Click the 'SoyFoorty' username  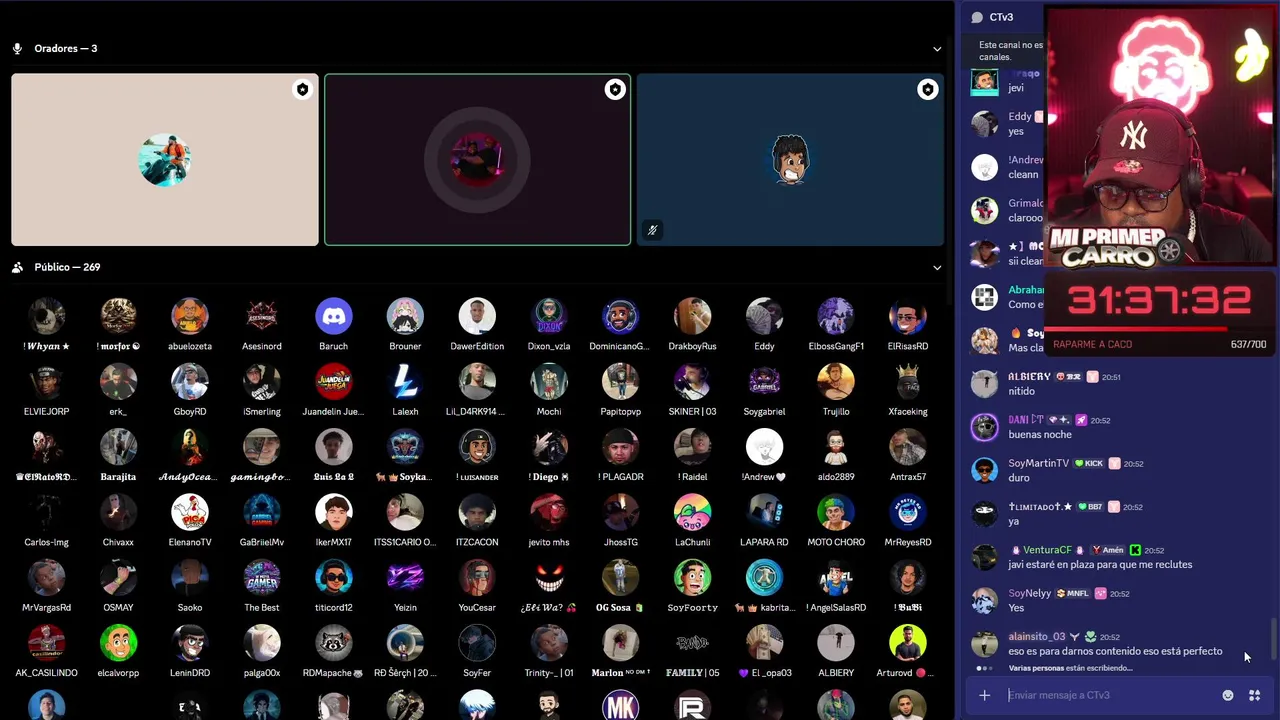click(692, 607)
